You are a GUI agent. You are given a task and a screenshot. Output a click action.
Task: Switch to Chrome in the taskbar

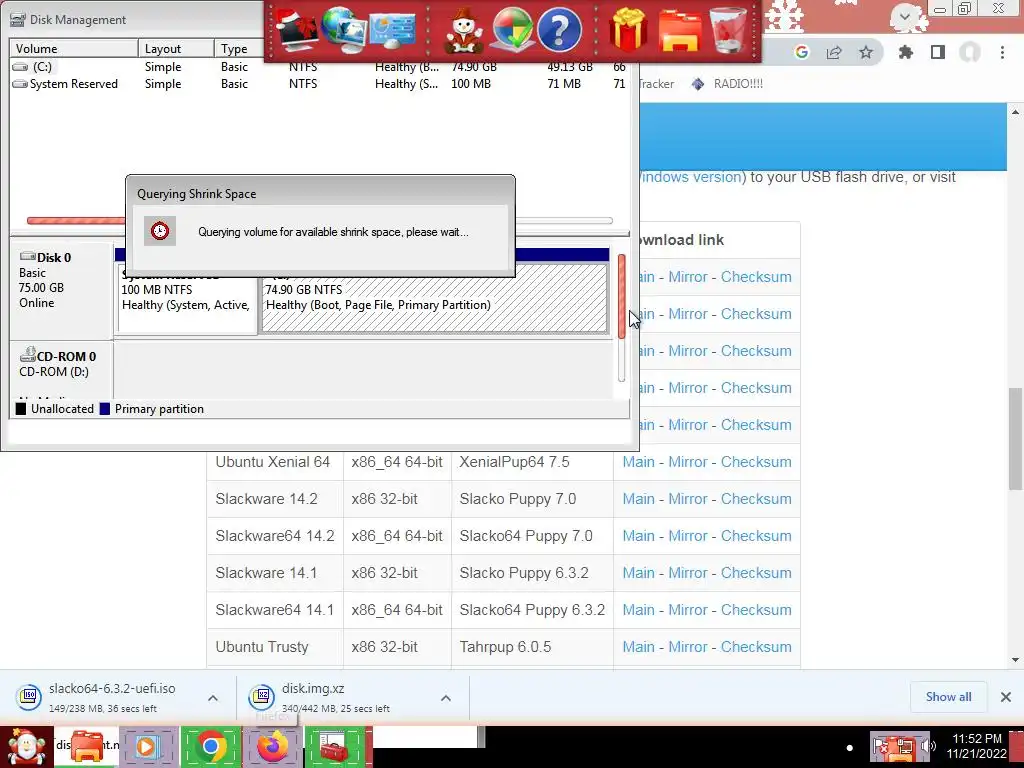click(x=210, y=746)
